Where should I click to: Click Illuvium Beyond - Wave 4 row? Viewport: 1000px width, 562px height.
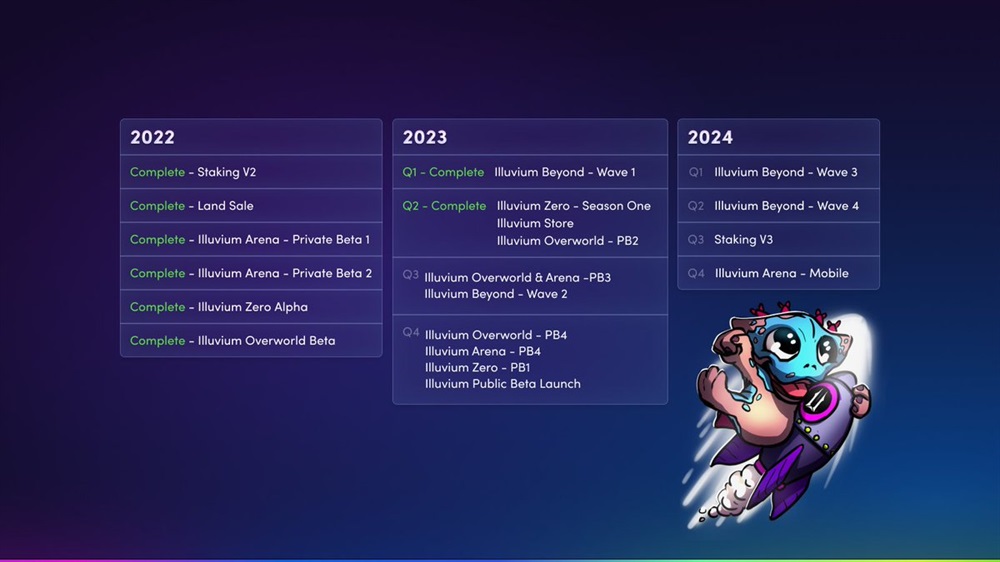tap(778, 206)
